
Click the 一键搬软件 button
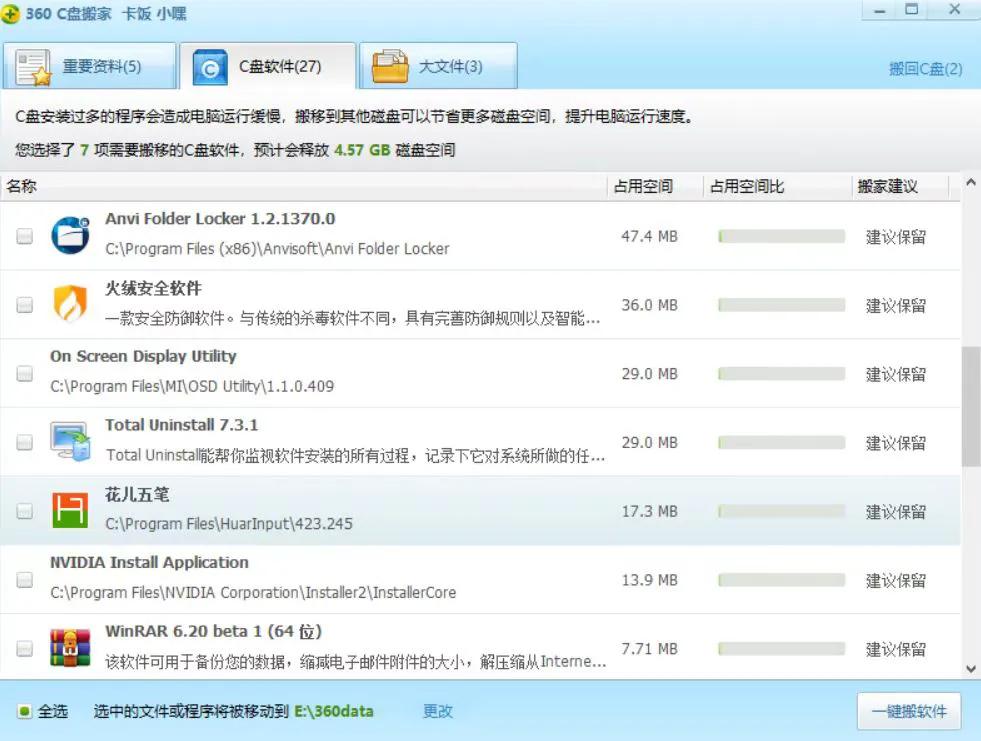(908, 711)
